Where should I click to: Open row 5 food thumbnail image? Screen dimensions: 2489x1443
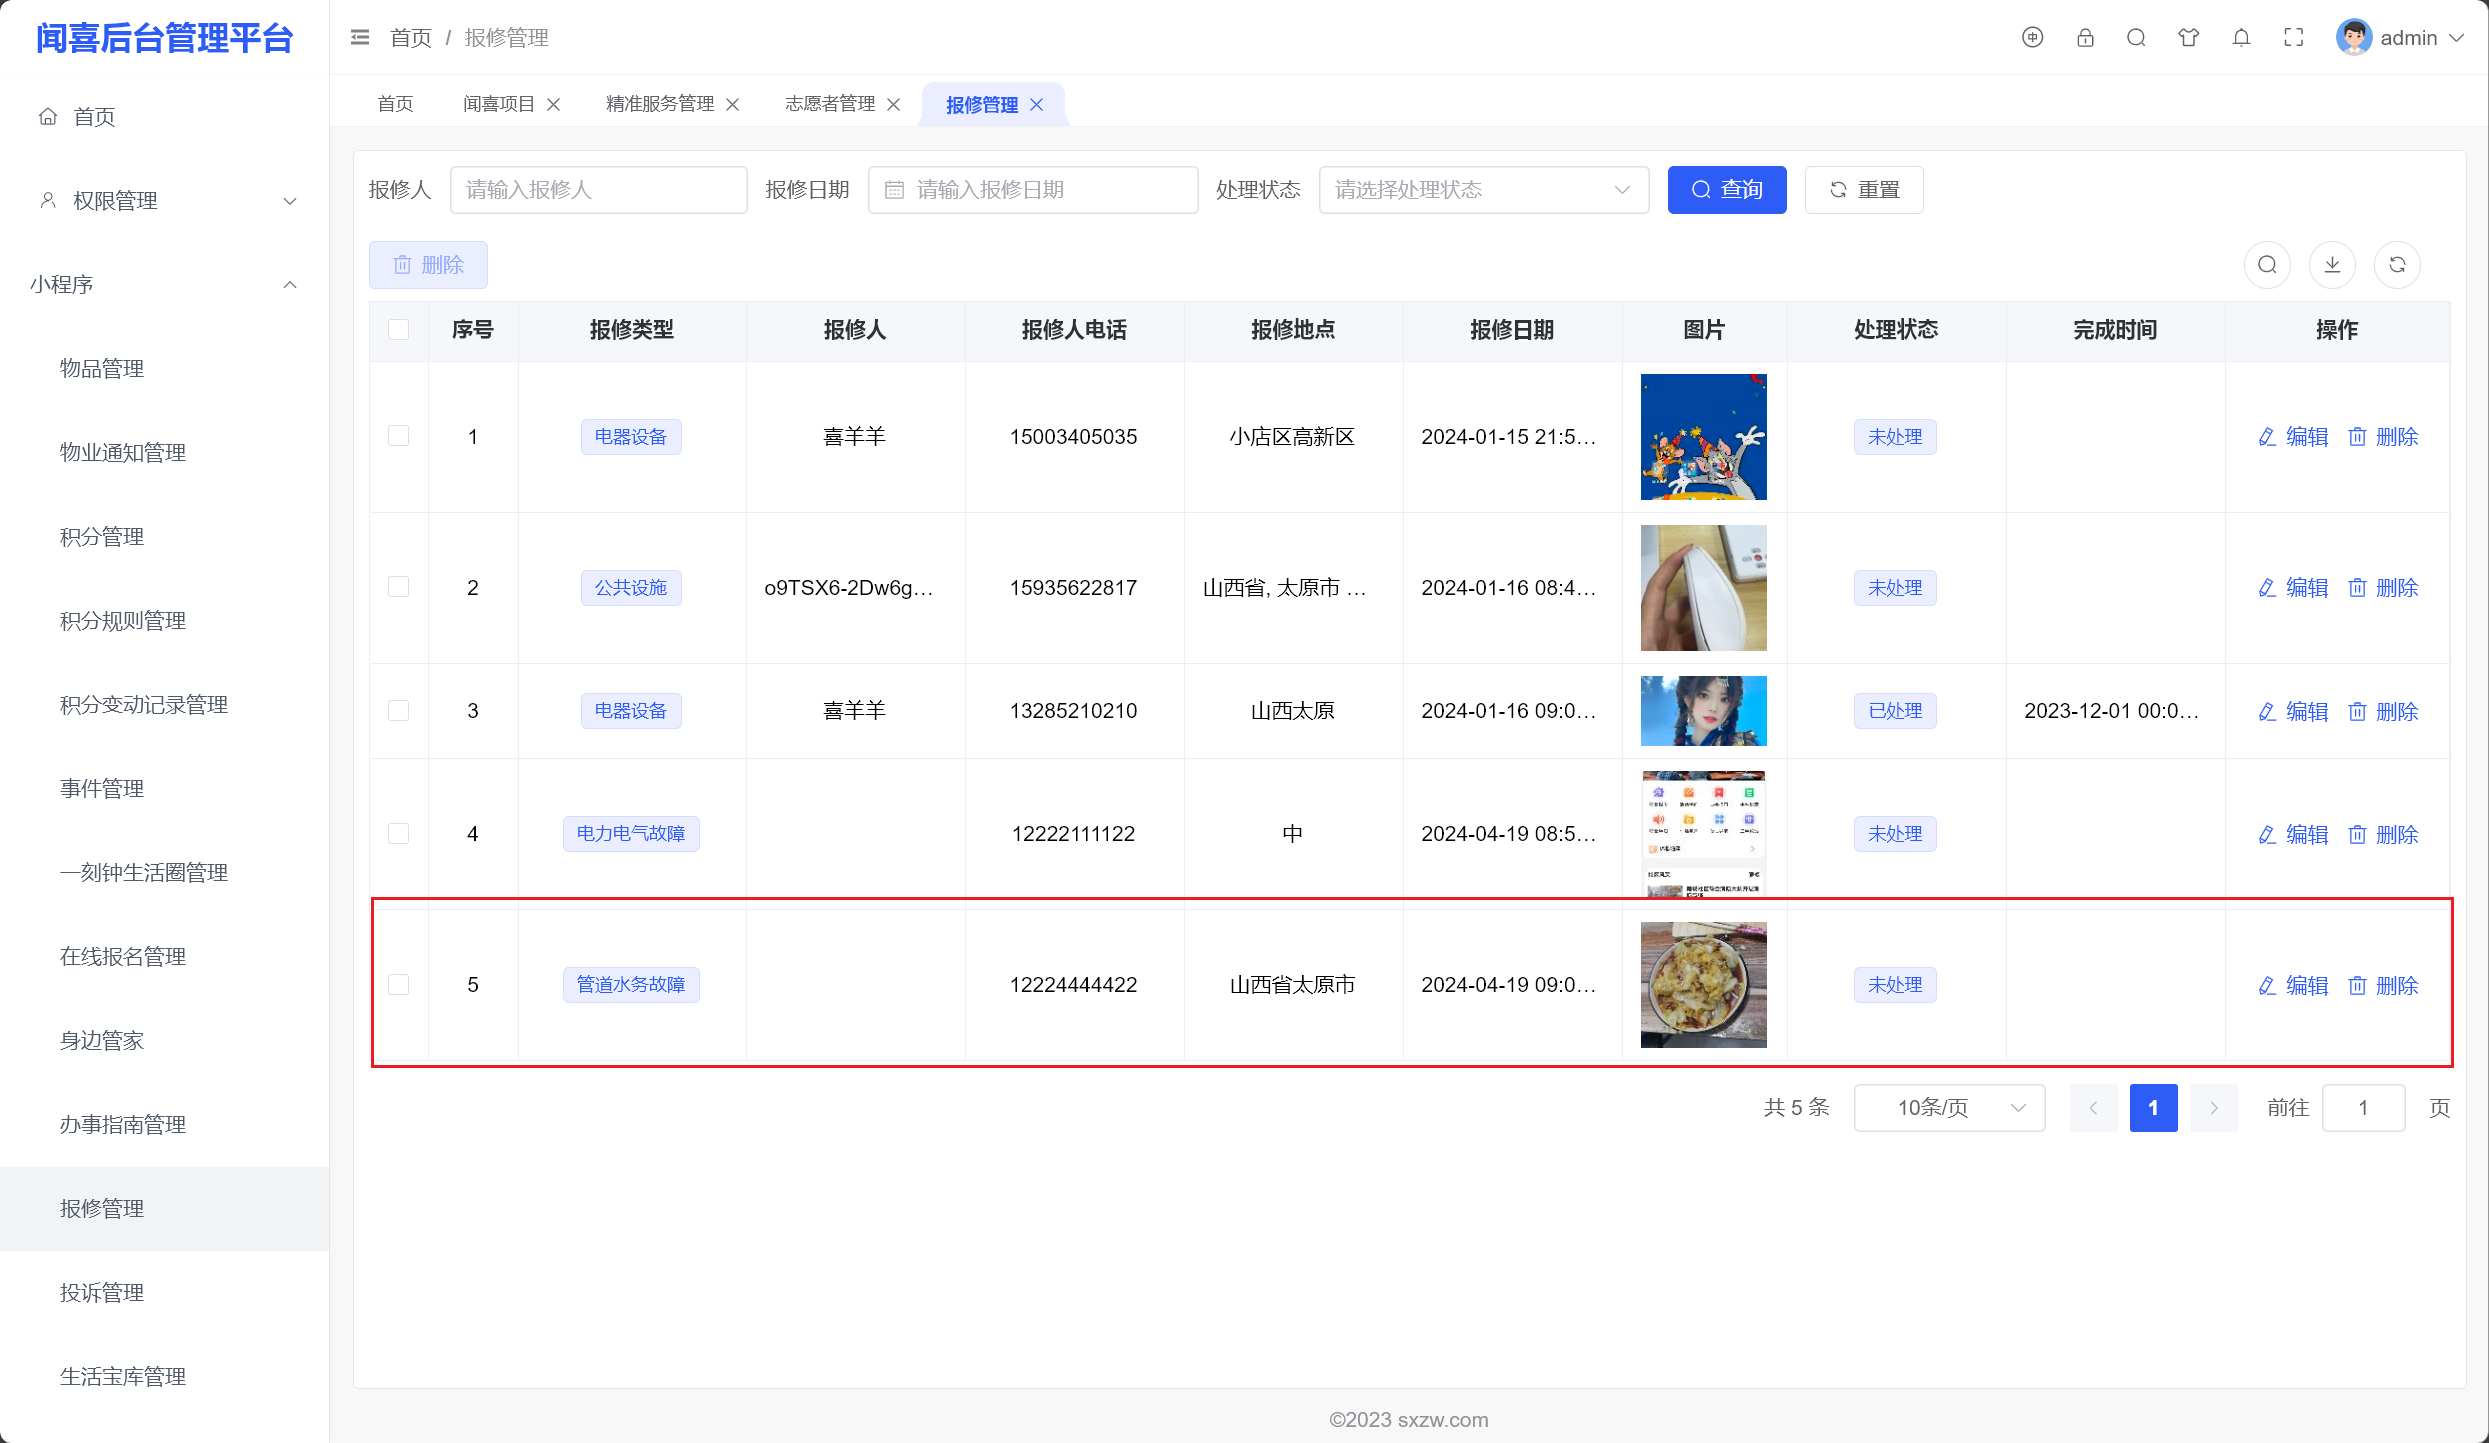[x=1704, y=985]
